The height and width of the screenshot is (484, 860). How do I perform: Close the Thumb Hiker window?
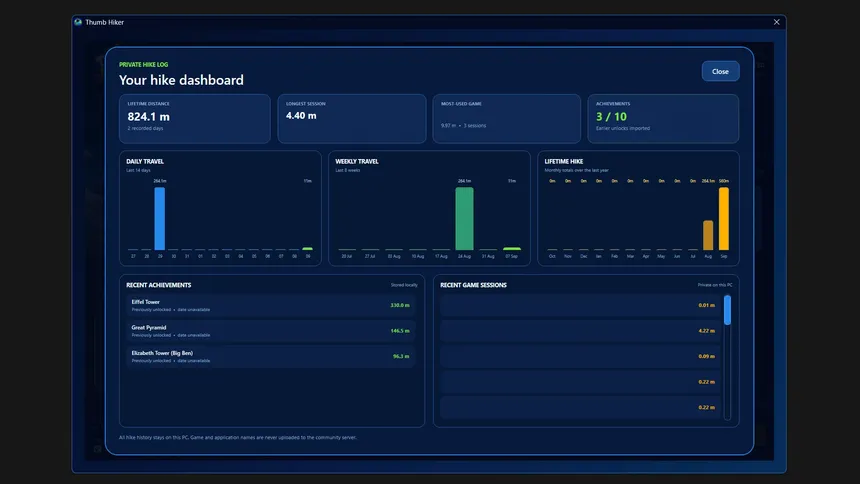pyautogui.click(x=776, y=22)
